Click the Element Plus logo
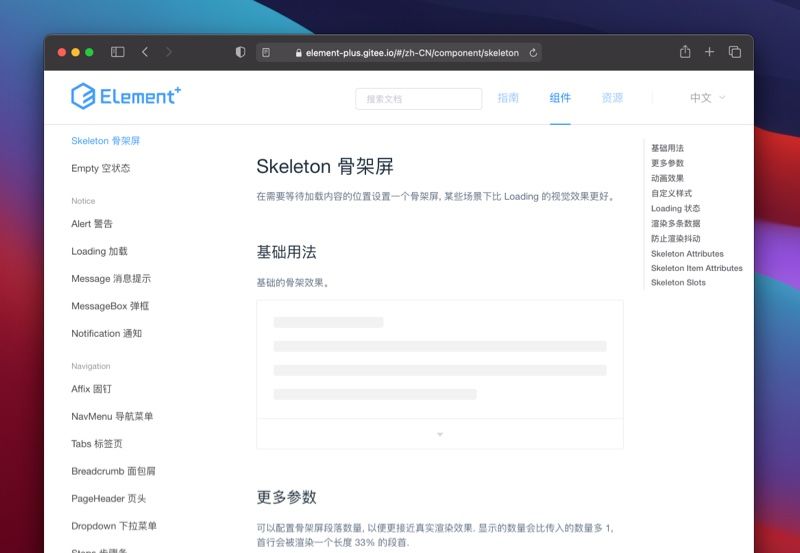 [x=126, y=96]
